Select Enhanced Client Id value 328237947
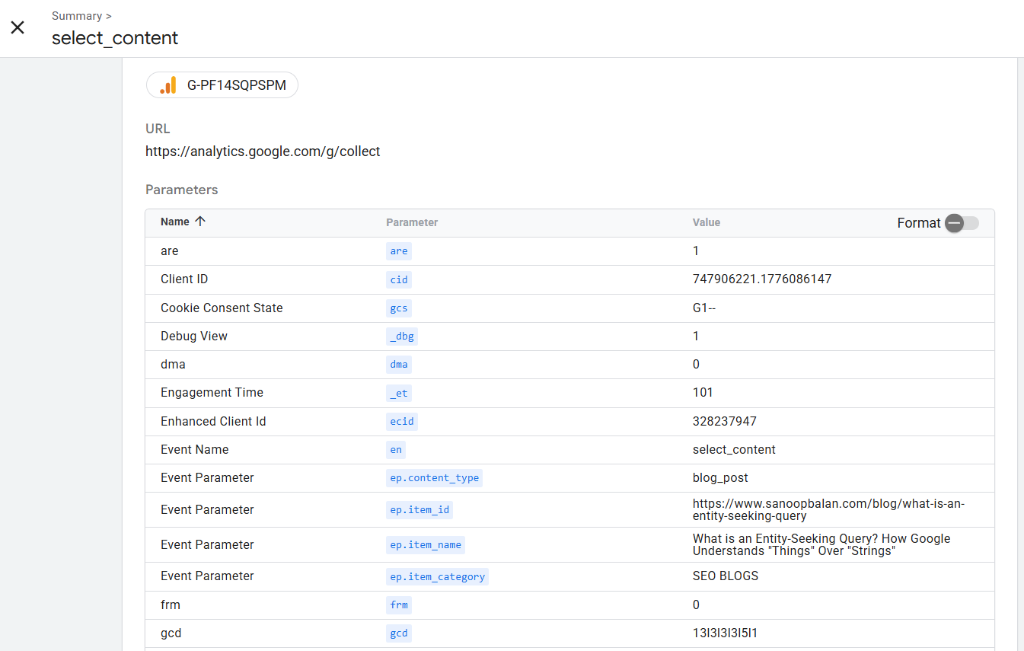This screenshot has width=1024, height=651. coord(724,421)
